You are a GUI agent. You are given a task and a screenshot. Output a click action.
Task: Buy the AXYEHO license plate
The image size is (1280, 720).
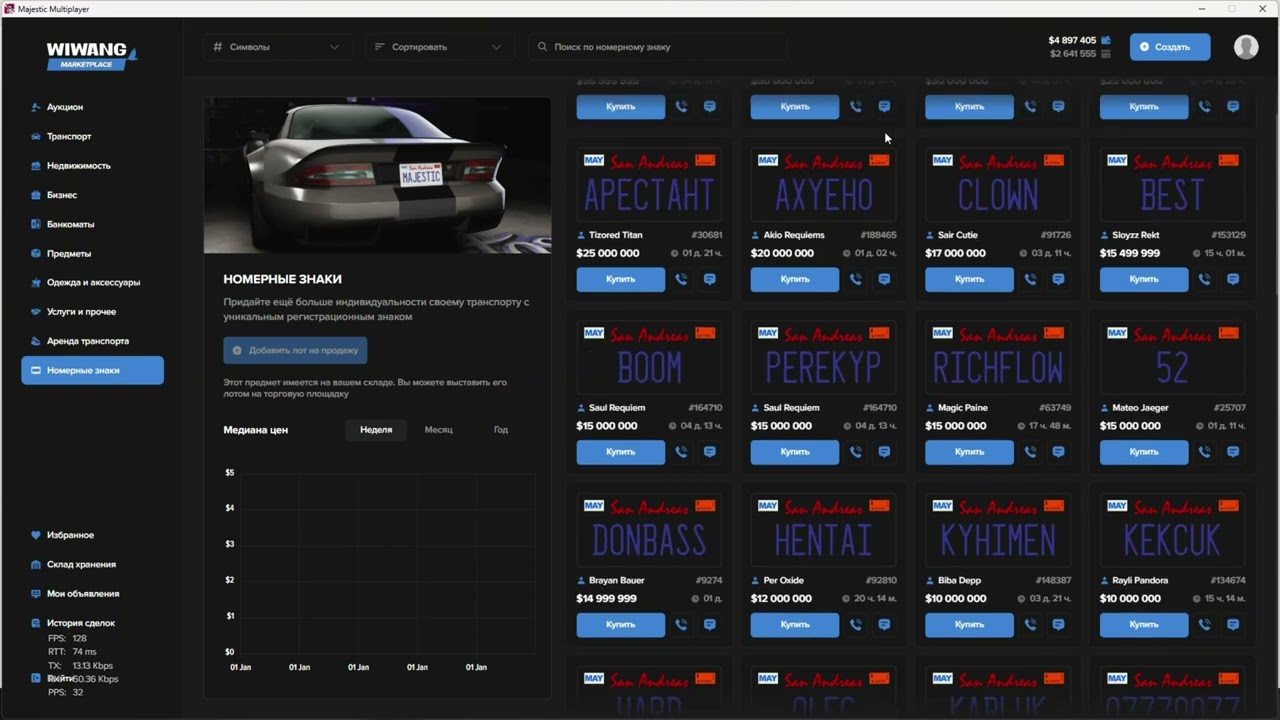click(x=795, y=279)
